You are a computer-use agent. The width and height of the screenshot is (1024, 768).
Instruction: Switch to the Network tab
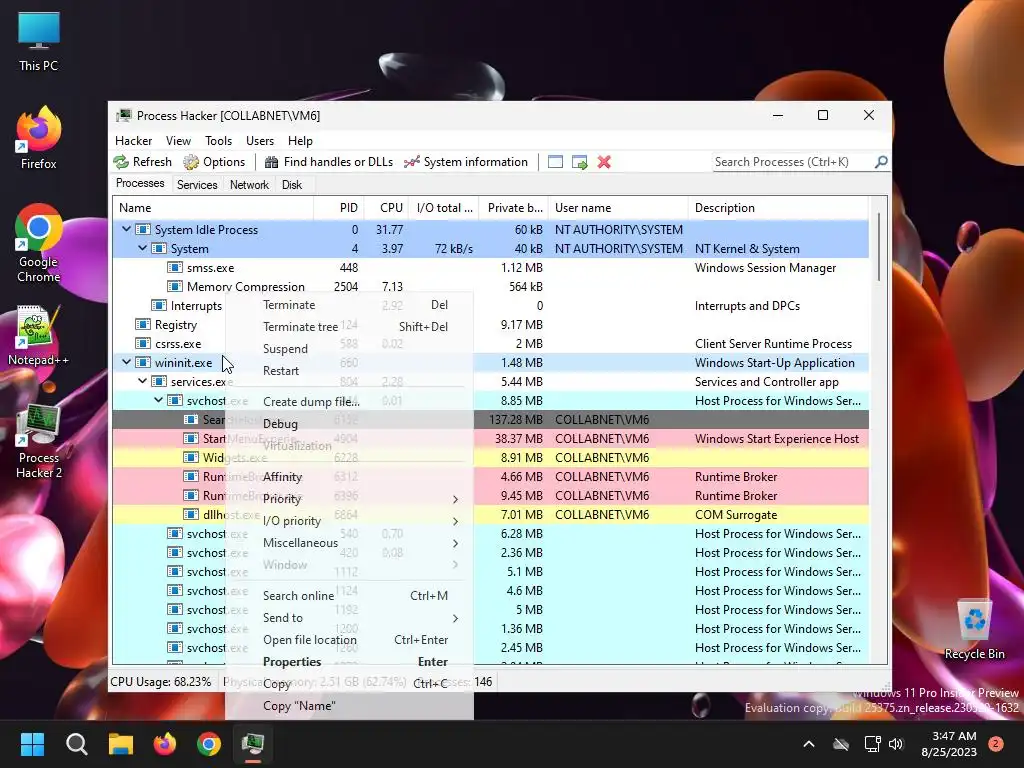pos(249,185)
